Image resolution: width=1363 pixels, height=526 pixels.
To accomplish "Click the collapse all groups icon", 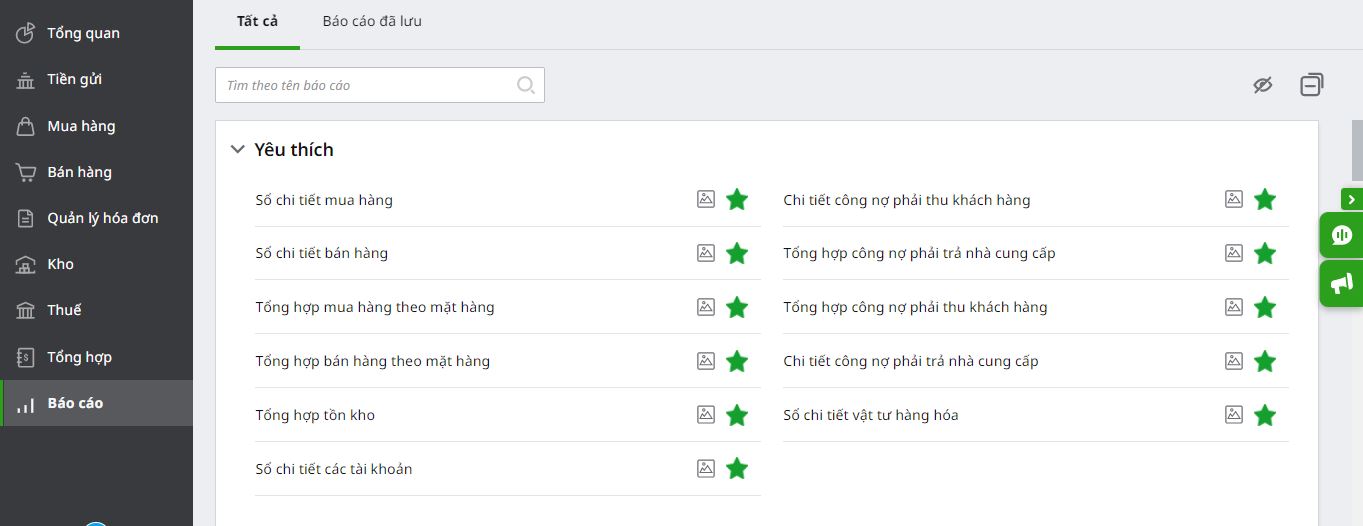I will tap(1312, 85).
